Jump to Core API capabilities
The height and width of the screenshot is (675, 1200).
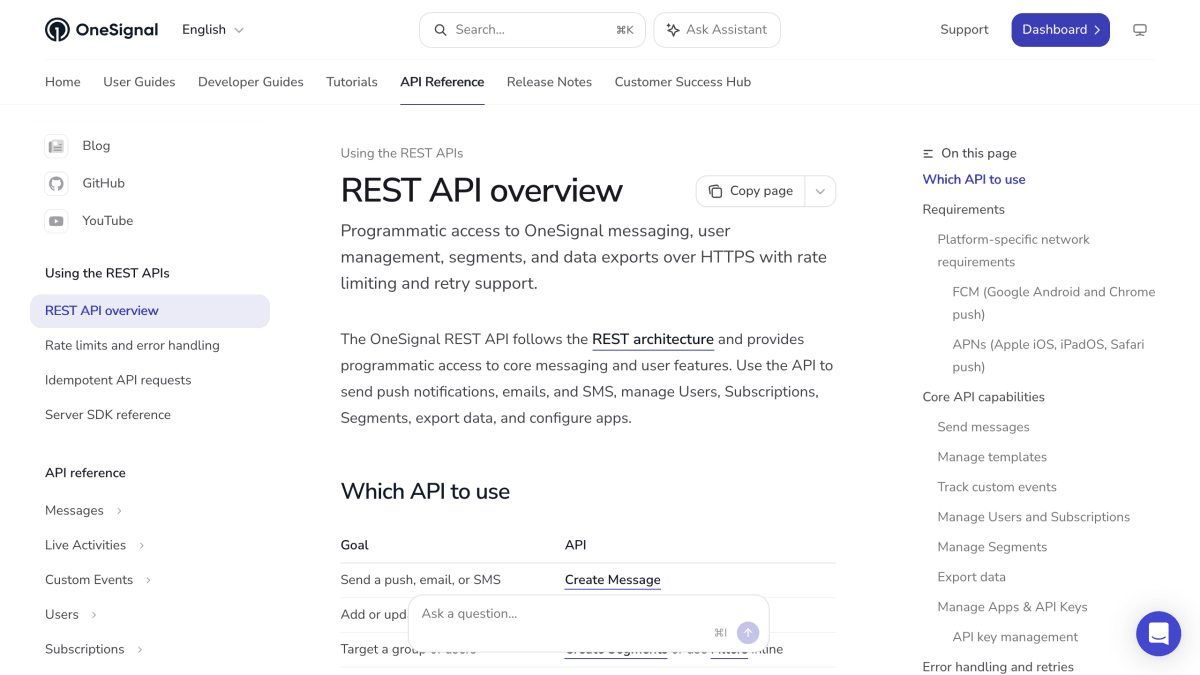tap(983, 397)
